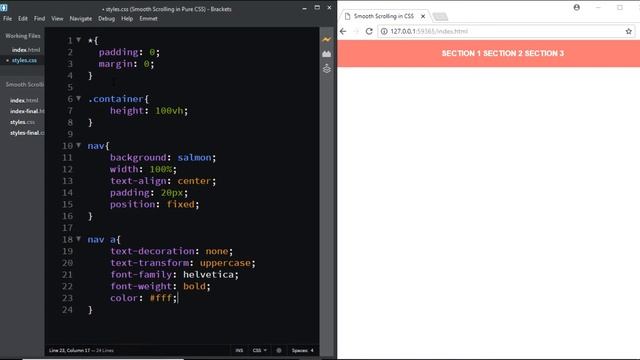Image resolution: width=640 pixels, height=360 pixels.
Task: Click the linting status circle in status bar
Action: 279,350
